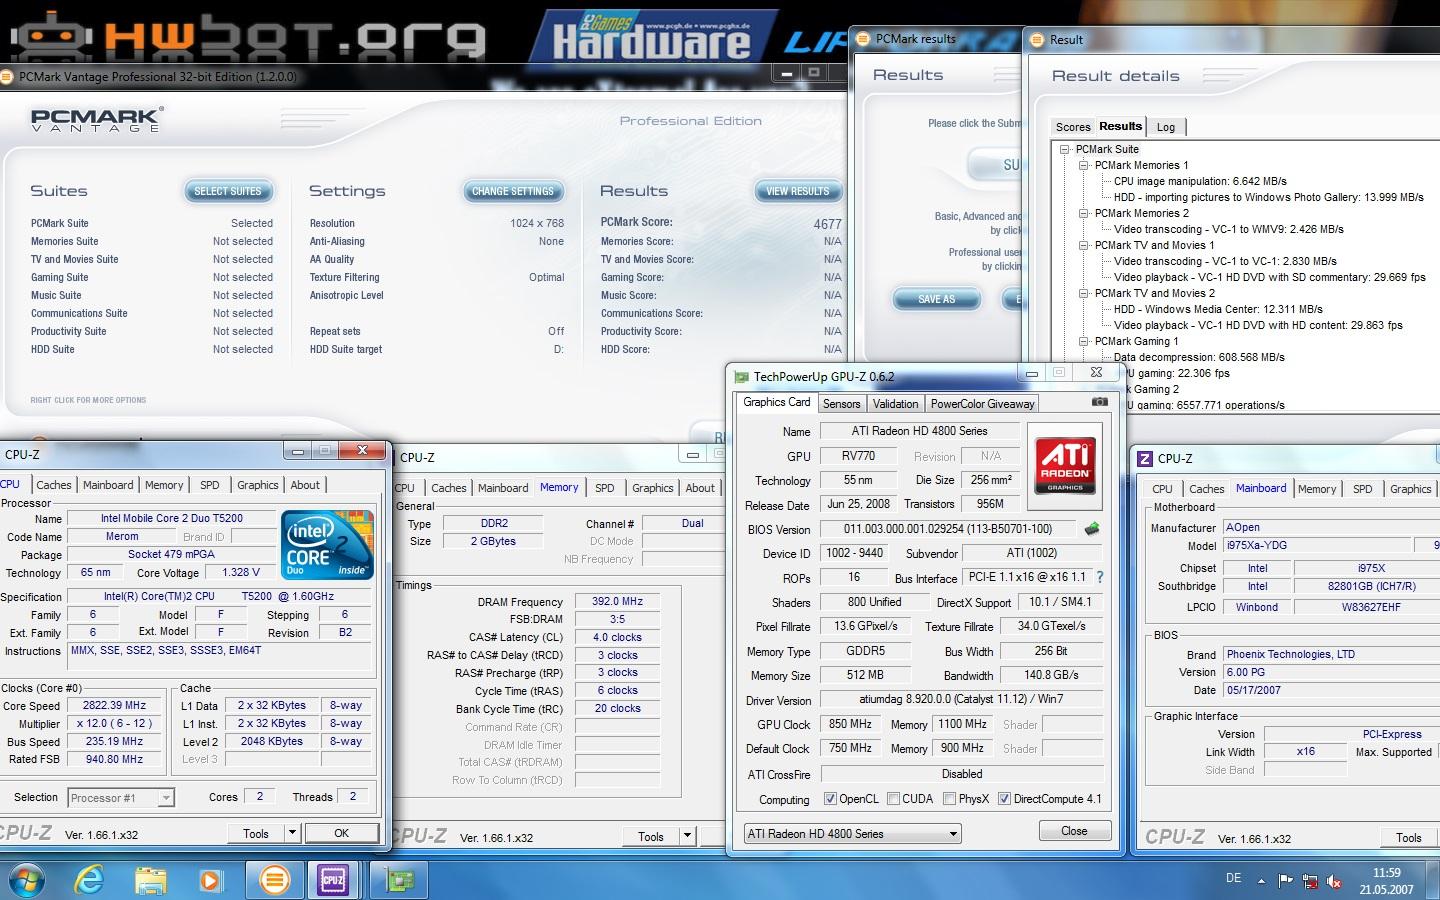
Task: Click the SAVE AS button in PCMark results
Action: (936, 299)
